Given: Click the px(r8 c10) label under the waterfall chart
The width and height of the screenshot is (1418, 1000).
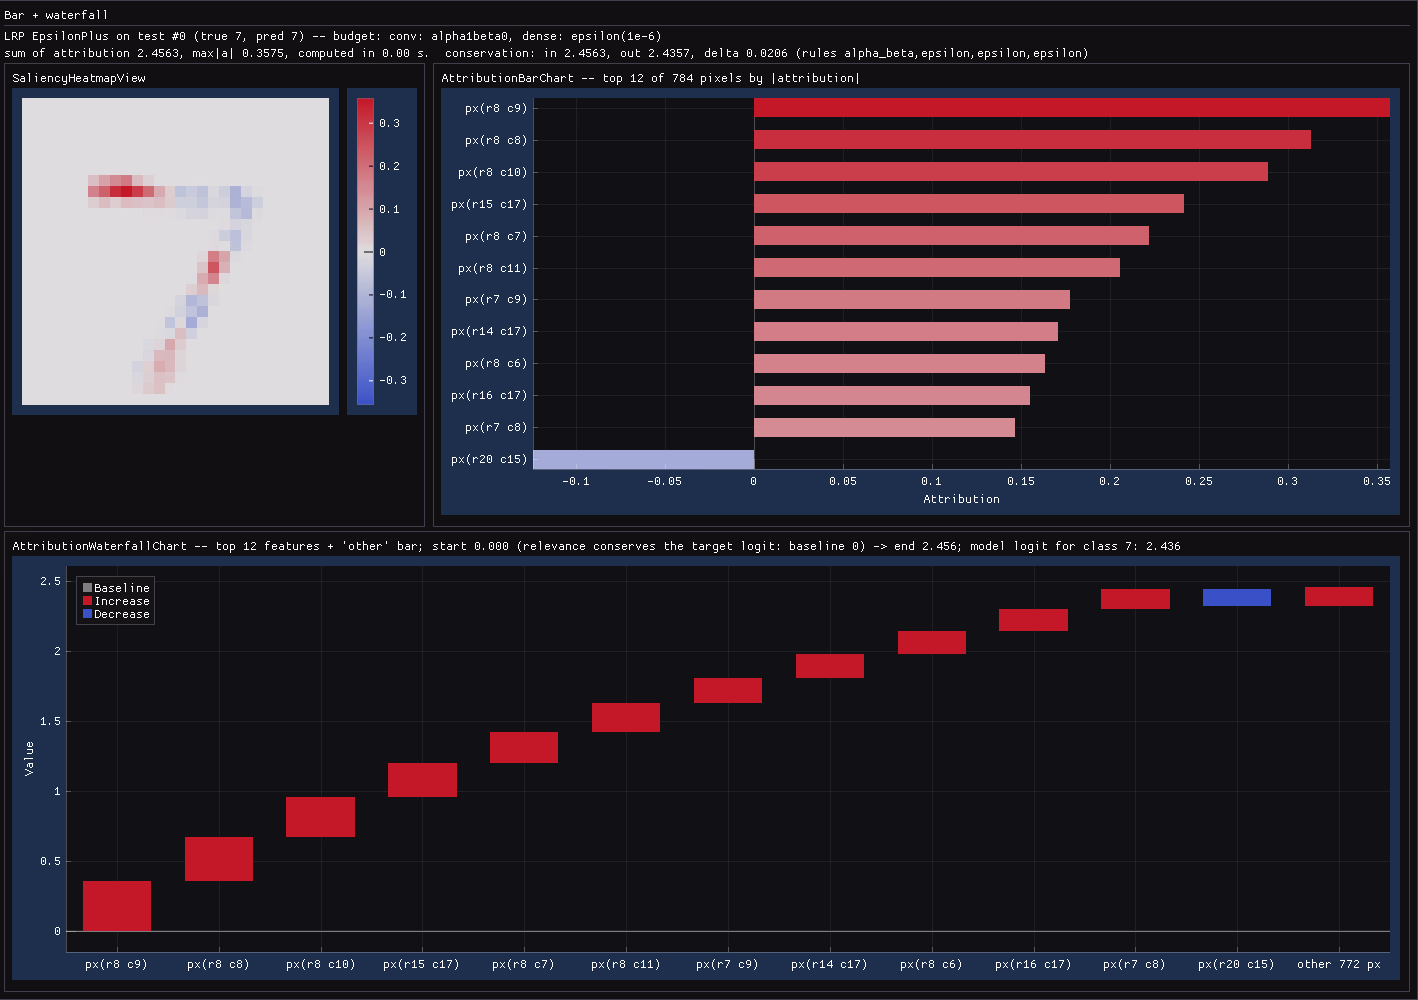Looking at the screenshot, I should 321,964.
